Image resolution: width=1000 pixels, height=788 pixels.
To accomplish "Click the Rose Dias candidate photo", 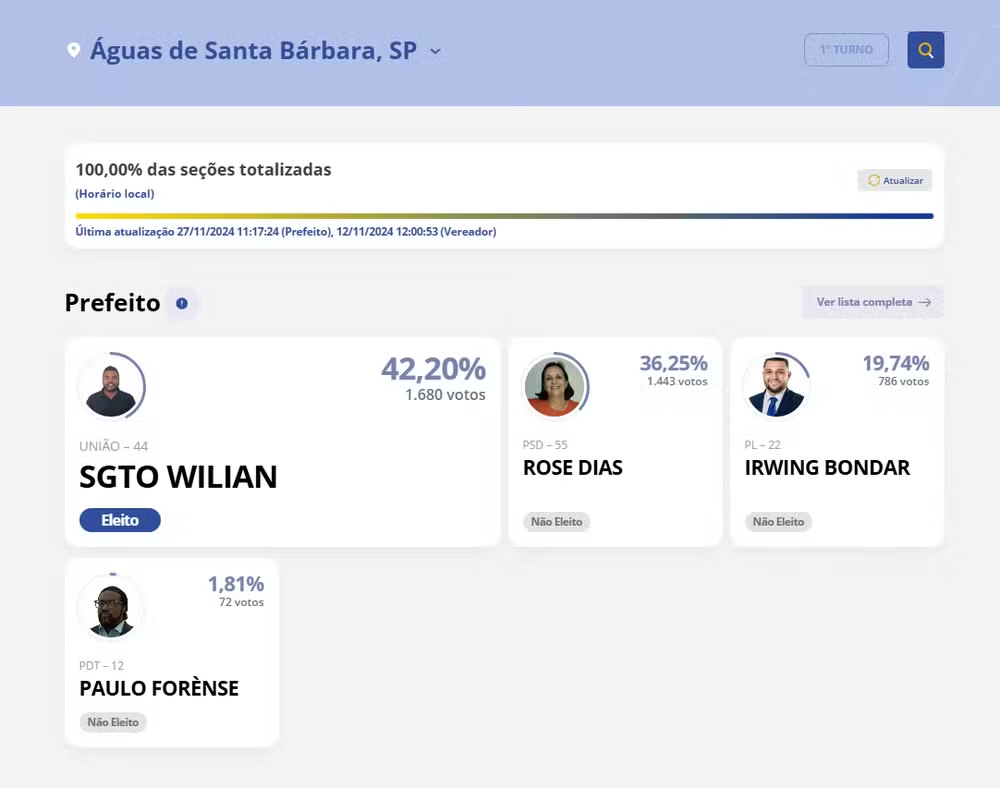I will (553, 387).
